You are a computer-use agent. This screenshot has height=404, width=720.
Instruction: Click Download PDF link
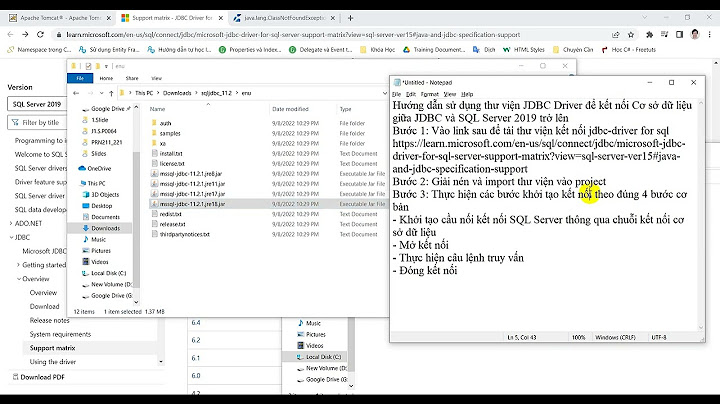click(38, 377)
